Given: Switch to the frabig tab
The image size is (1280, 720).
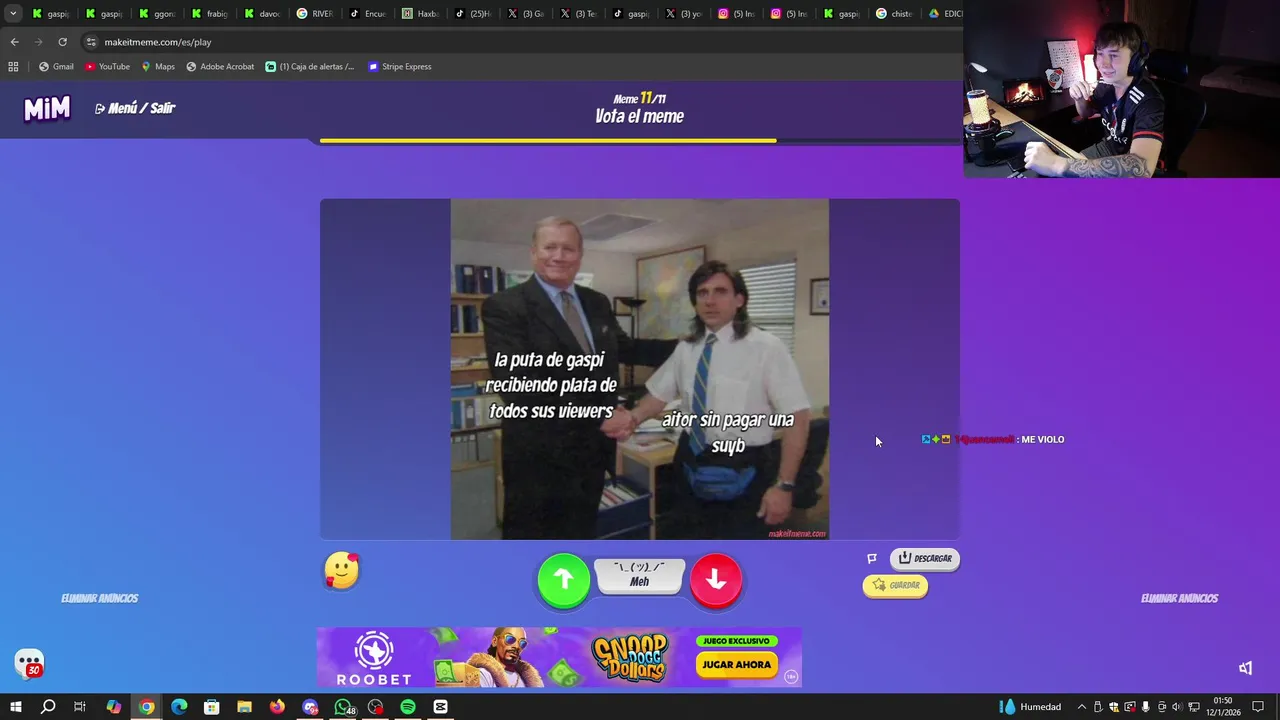Looking at the screenshot, I should [x=210, y=13].
